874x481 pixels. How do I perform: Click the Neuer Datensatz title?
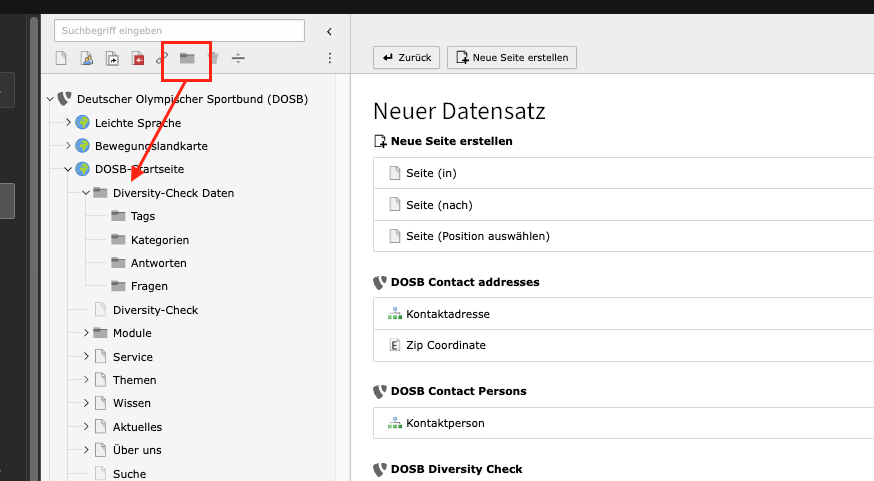[459, 111]
